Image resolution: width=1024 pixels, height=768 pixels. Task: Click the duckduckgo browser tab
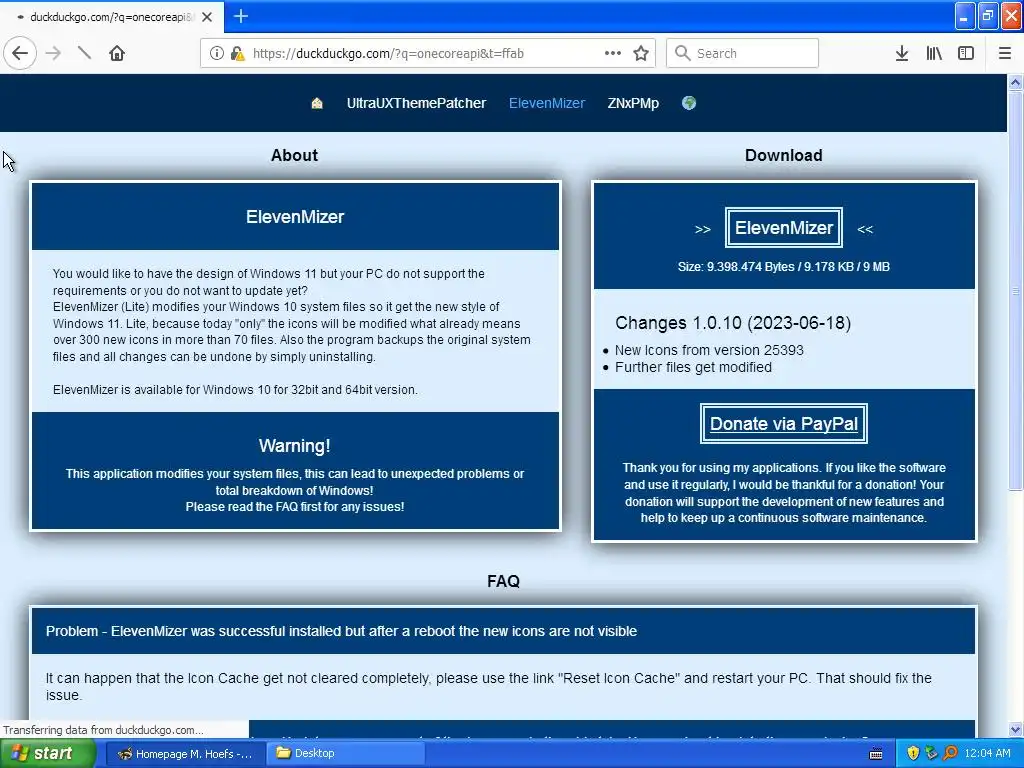point(112,17)
